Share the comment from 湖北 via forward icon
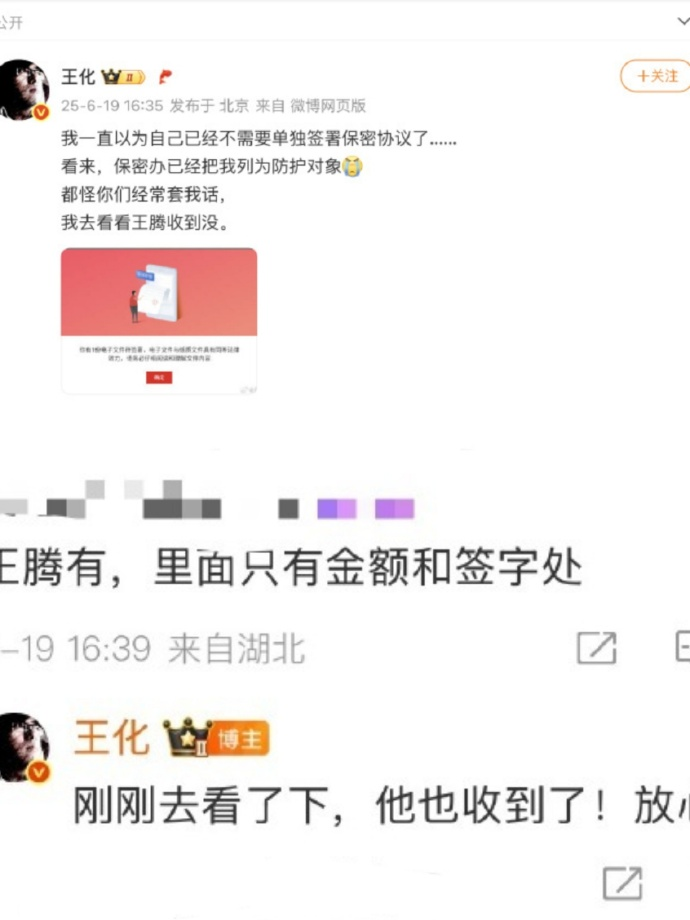 point(597,648)
